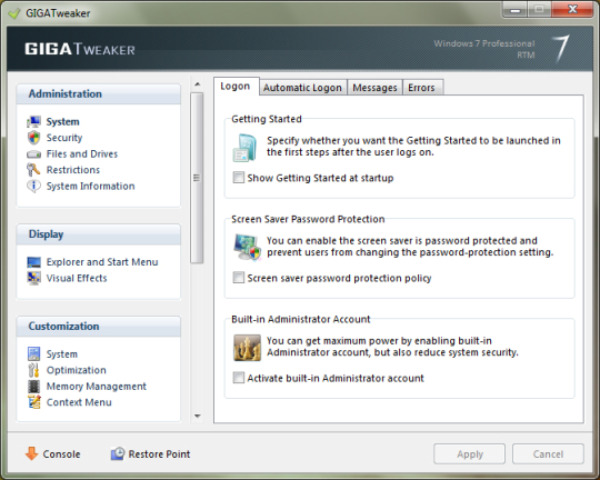
Task: Collapse the Administration section header
Action: pos(98,95)
